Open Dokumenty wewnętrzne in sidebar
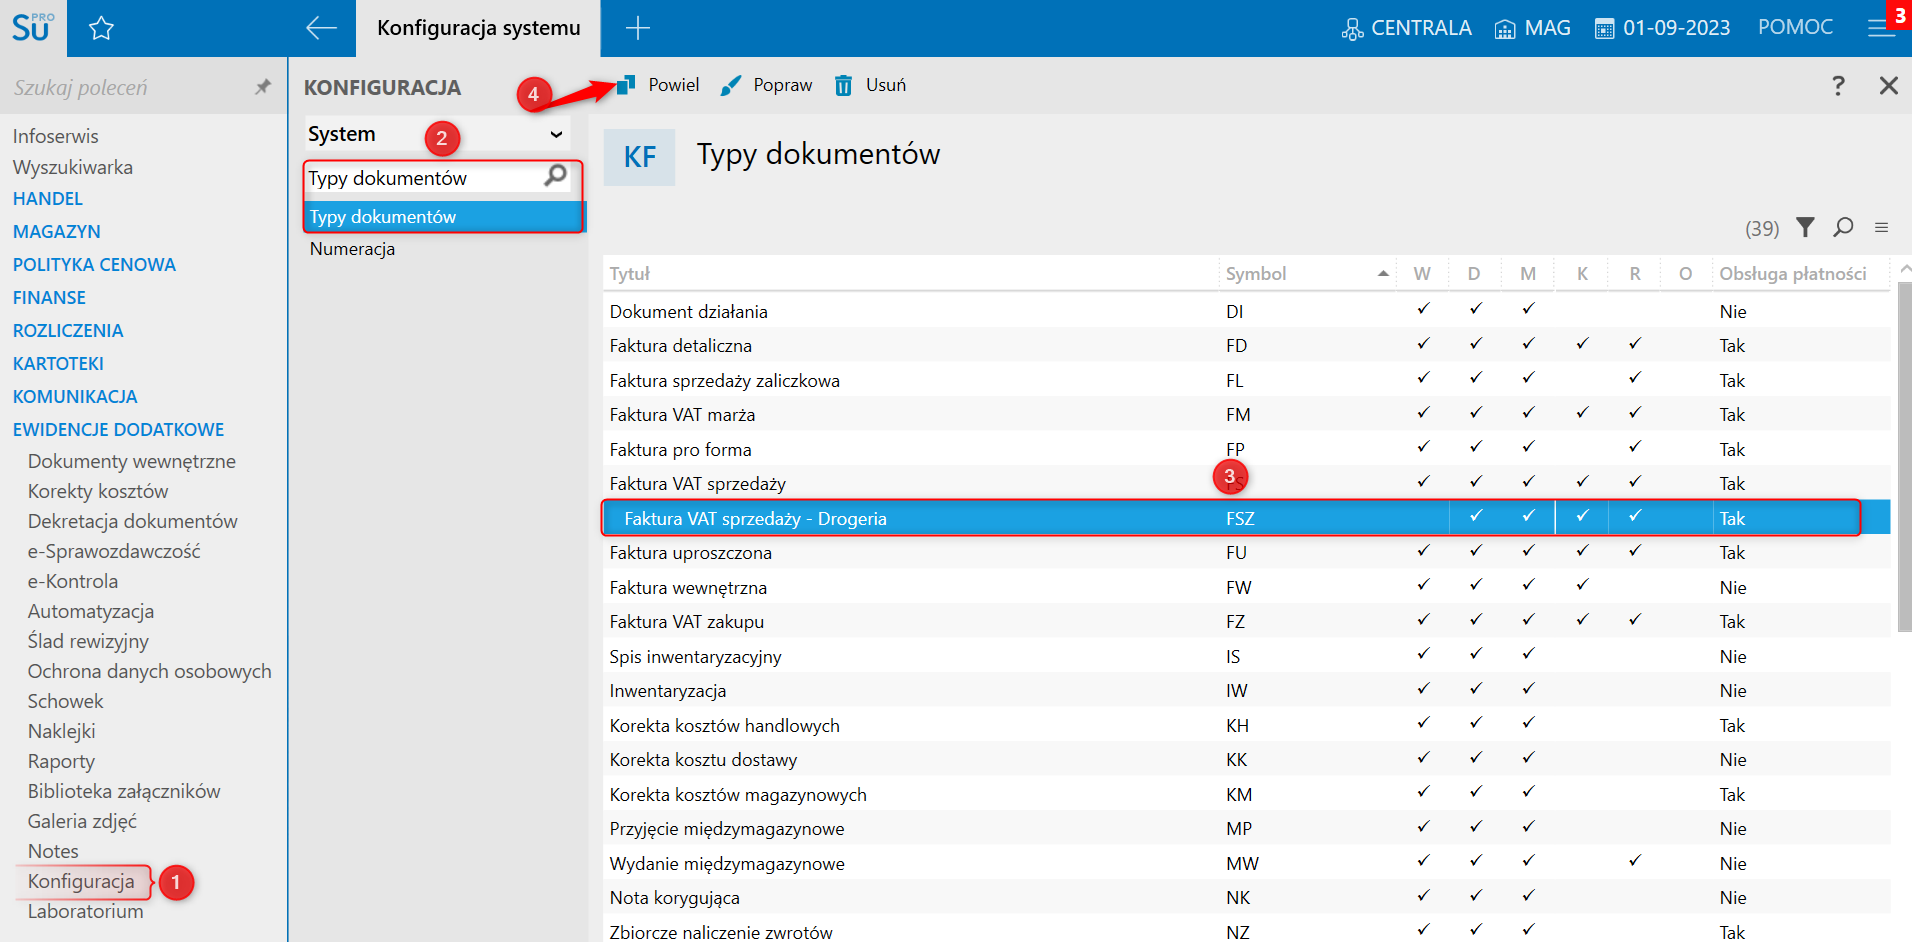1912x942 pixels. [x=132, y=461]
